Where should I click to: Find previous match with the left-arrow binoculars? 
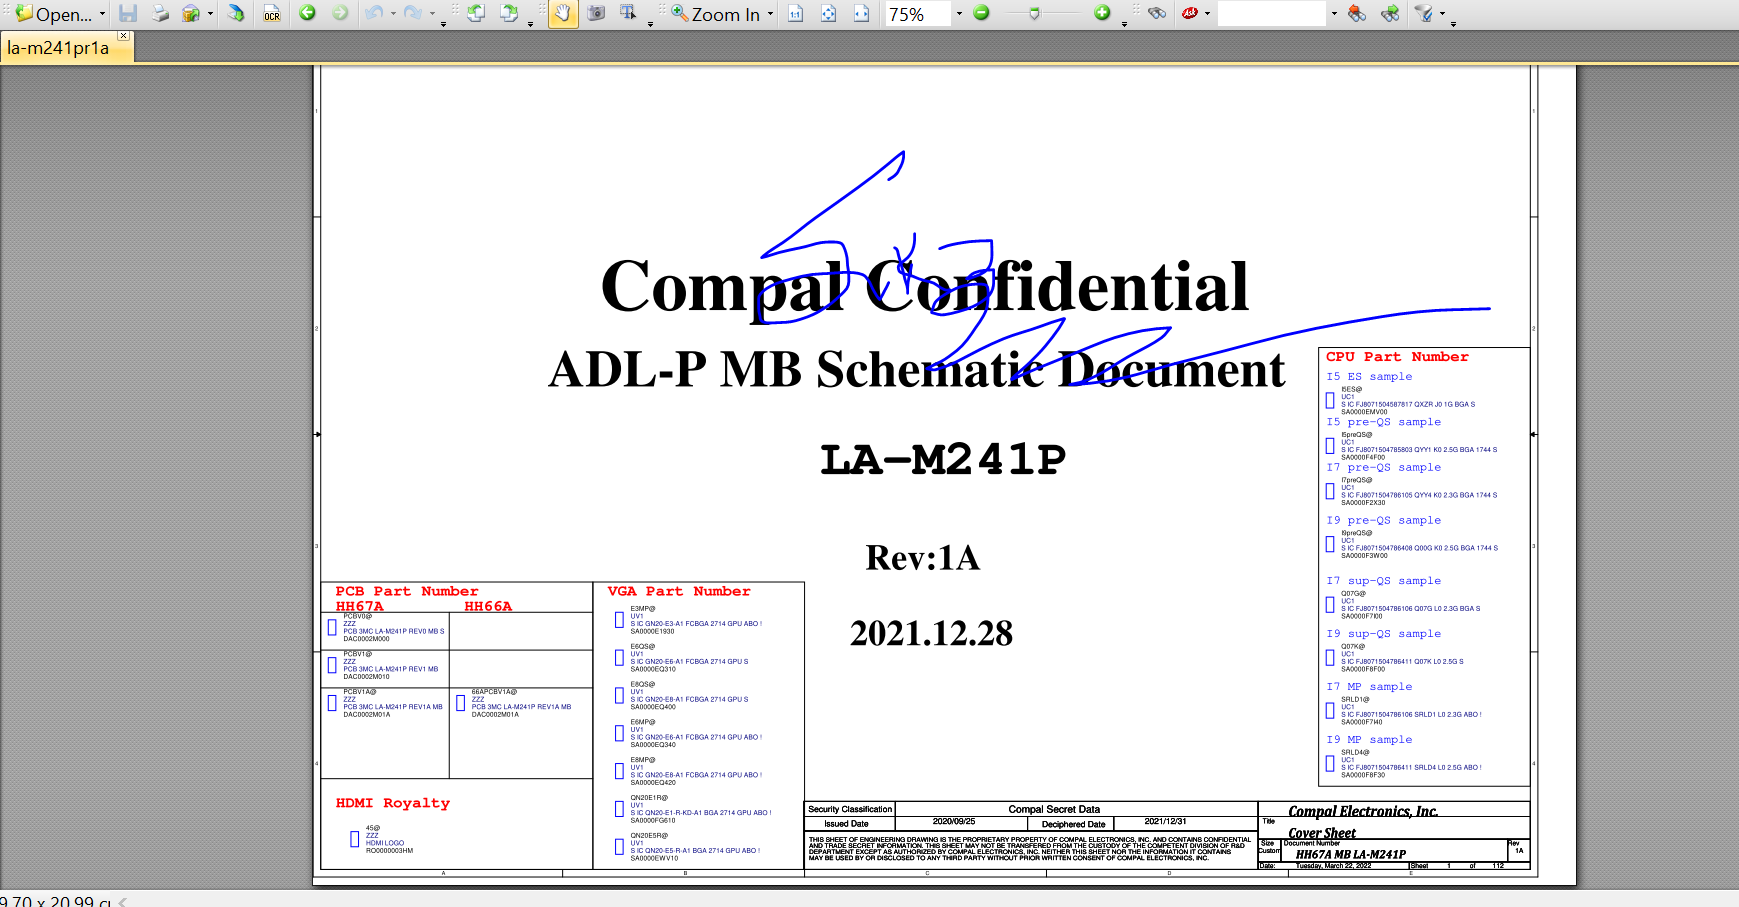pos(1357,14)
